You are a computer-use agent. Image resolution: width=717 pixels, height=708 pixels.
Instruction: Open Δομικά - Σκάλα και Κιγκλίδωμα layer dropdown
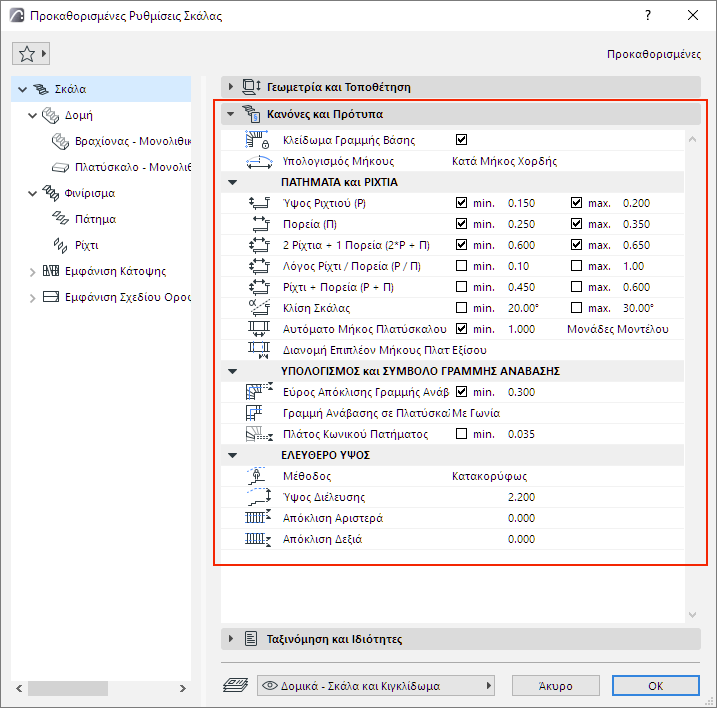pyautogui.click(x=375, y=686)
